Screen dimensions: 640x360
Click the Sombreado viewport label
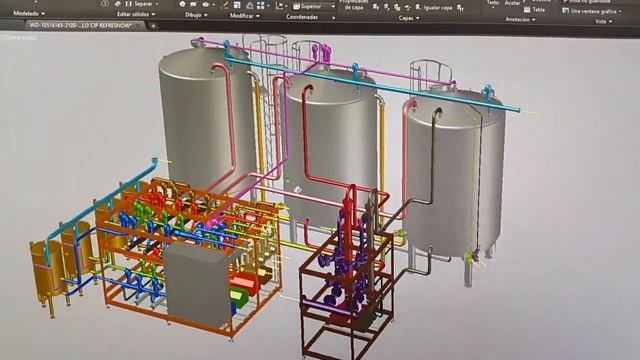(x=19, y=37)
